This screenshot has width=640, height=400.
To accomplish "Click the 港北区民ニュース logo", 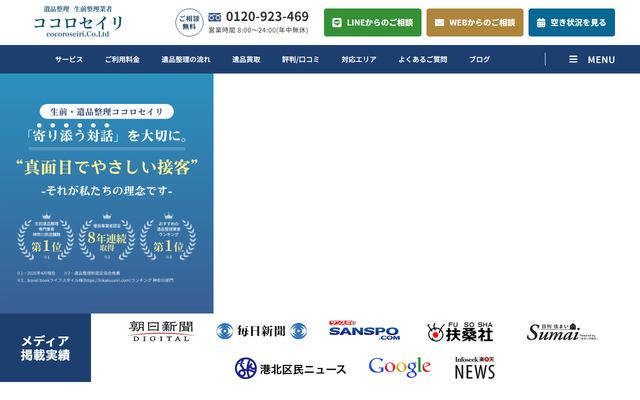I will pos(290,368).
